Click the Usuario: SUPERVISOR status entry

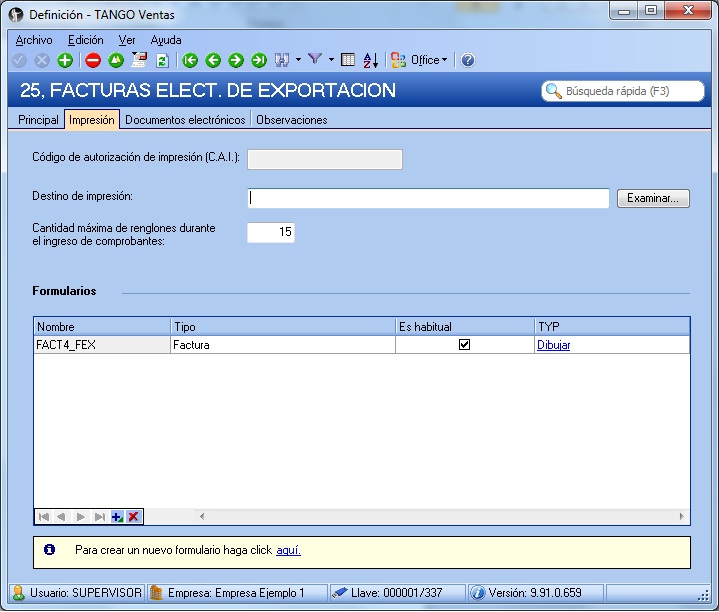77,593
